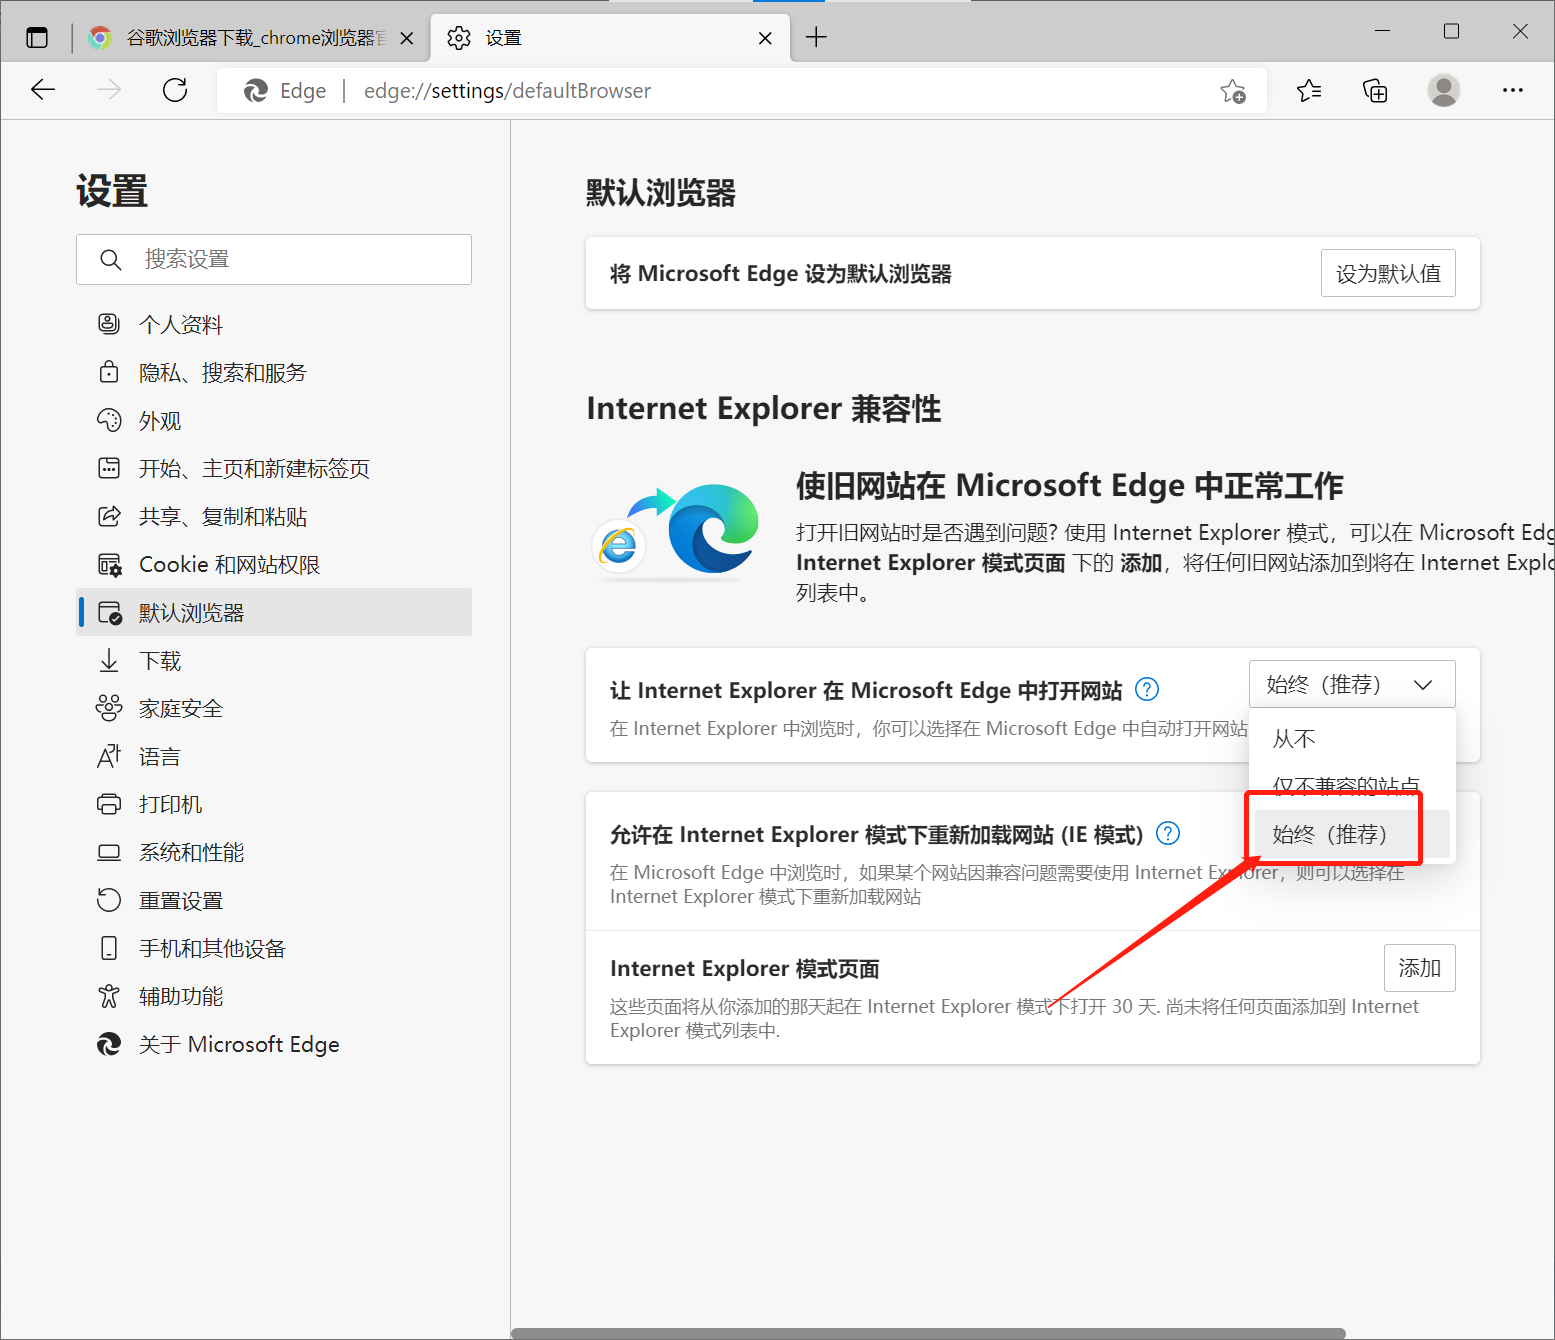1555x1340 pixels.
Task: Open the 外观 appearance settings
Action: pyautogui.click(x=159, y=420)
